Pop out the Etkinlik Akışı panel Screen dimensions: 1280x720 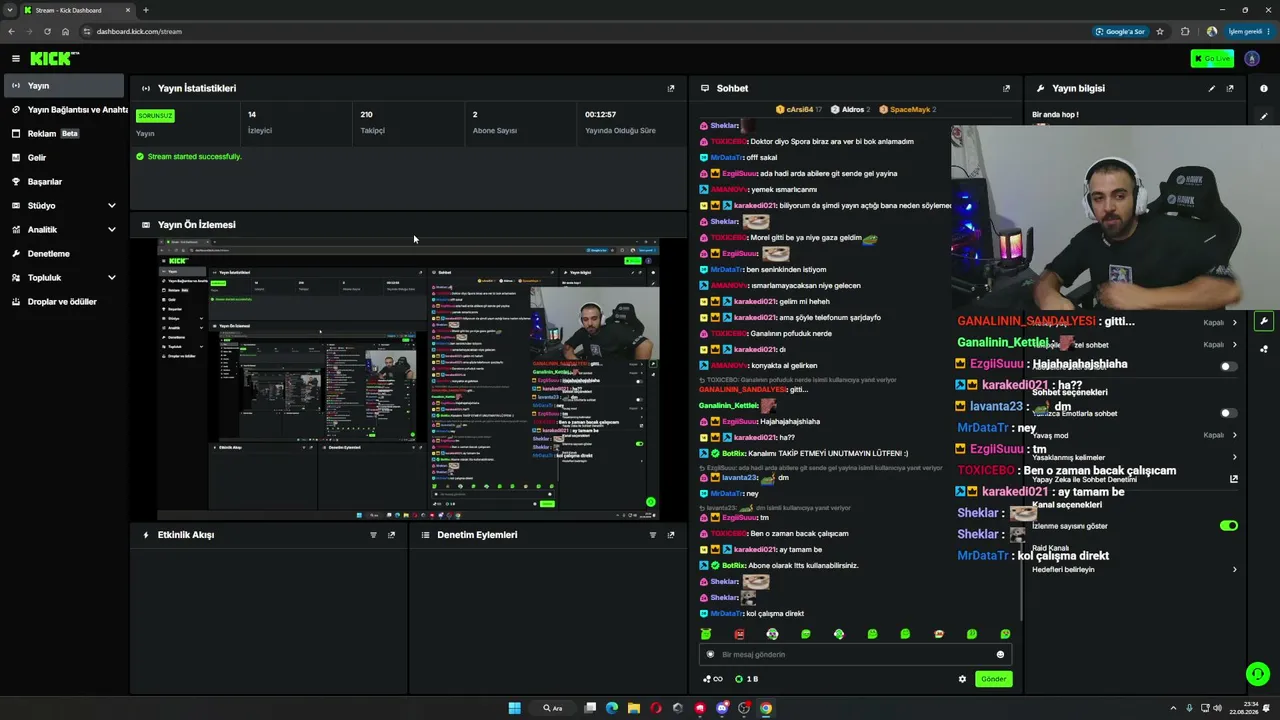coord(391,535)
